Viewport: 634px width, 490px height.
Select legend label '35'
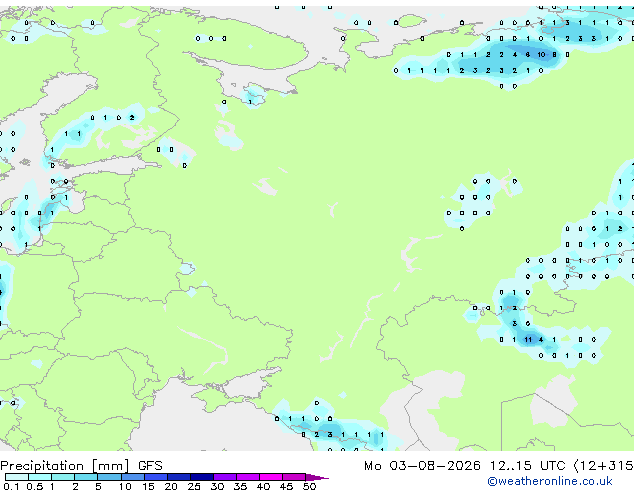[241, 486]
